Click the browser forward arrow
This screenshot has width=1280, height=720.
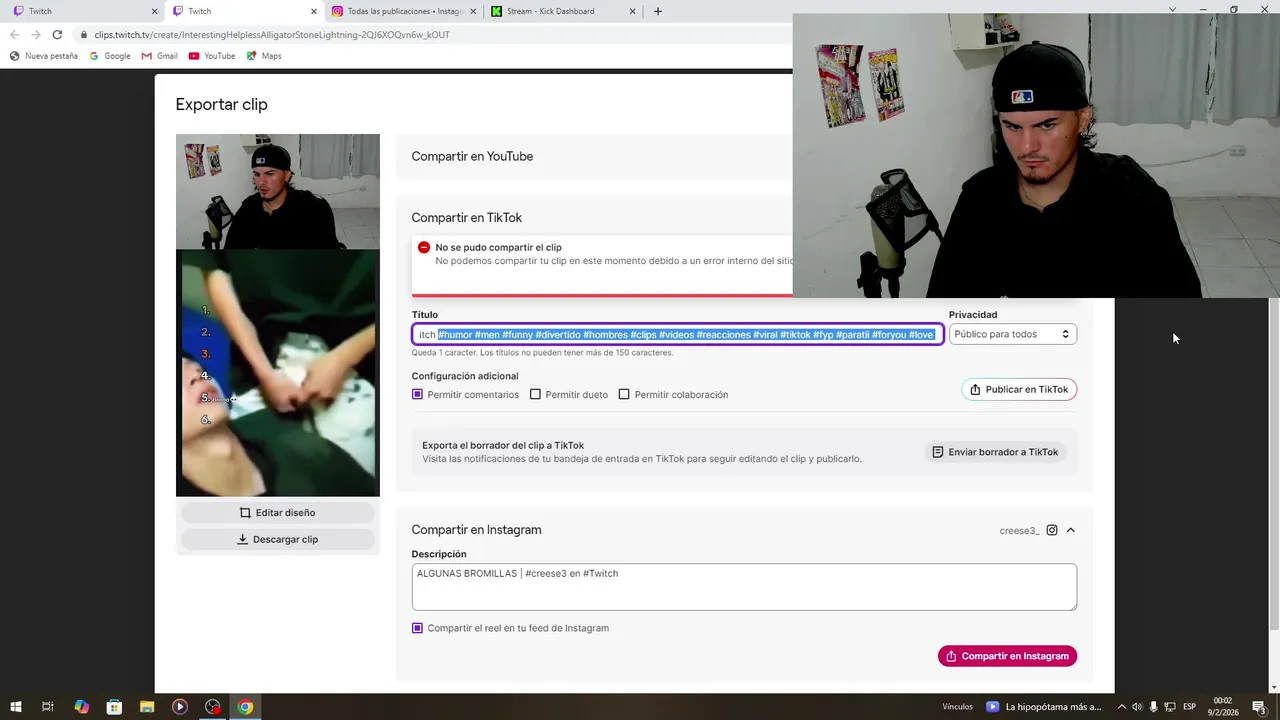(x=36, y=34)
